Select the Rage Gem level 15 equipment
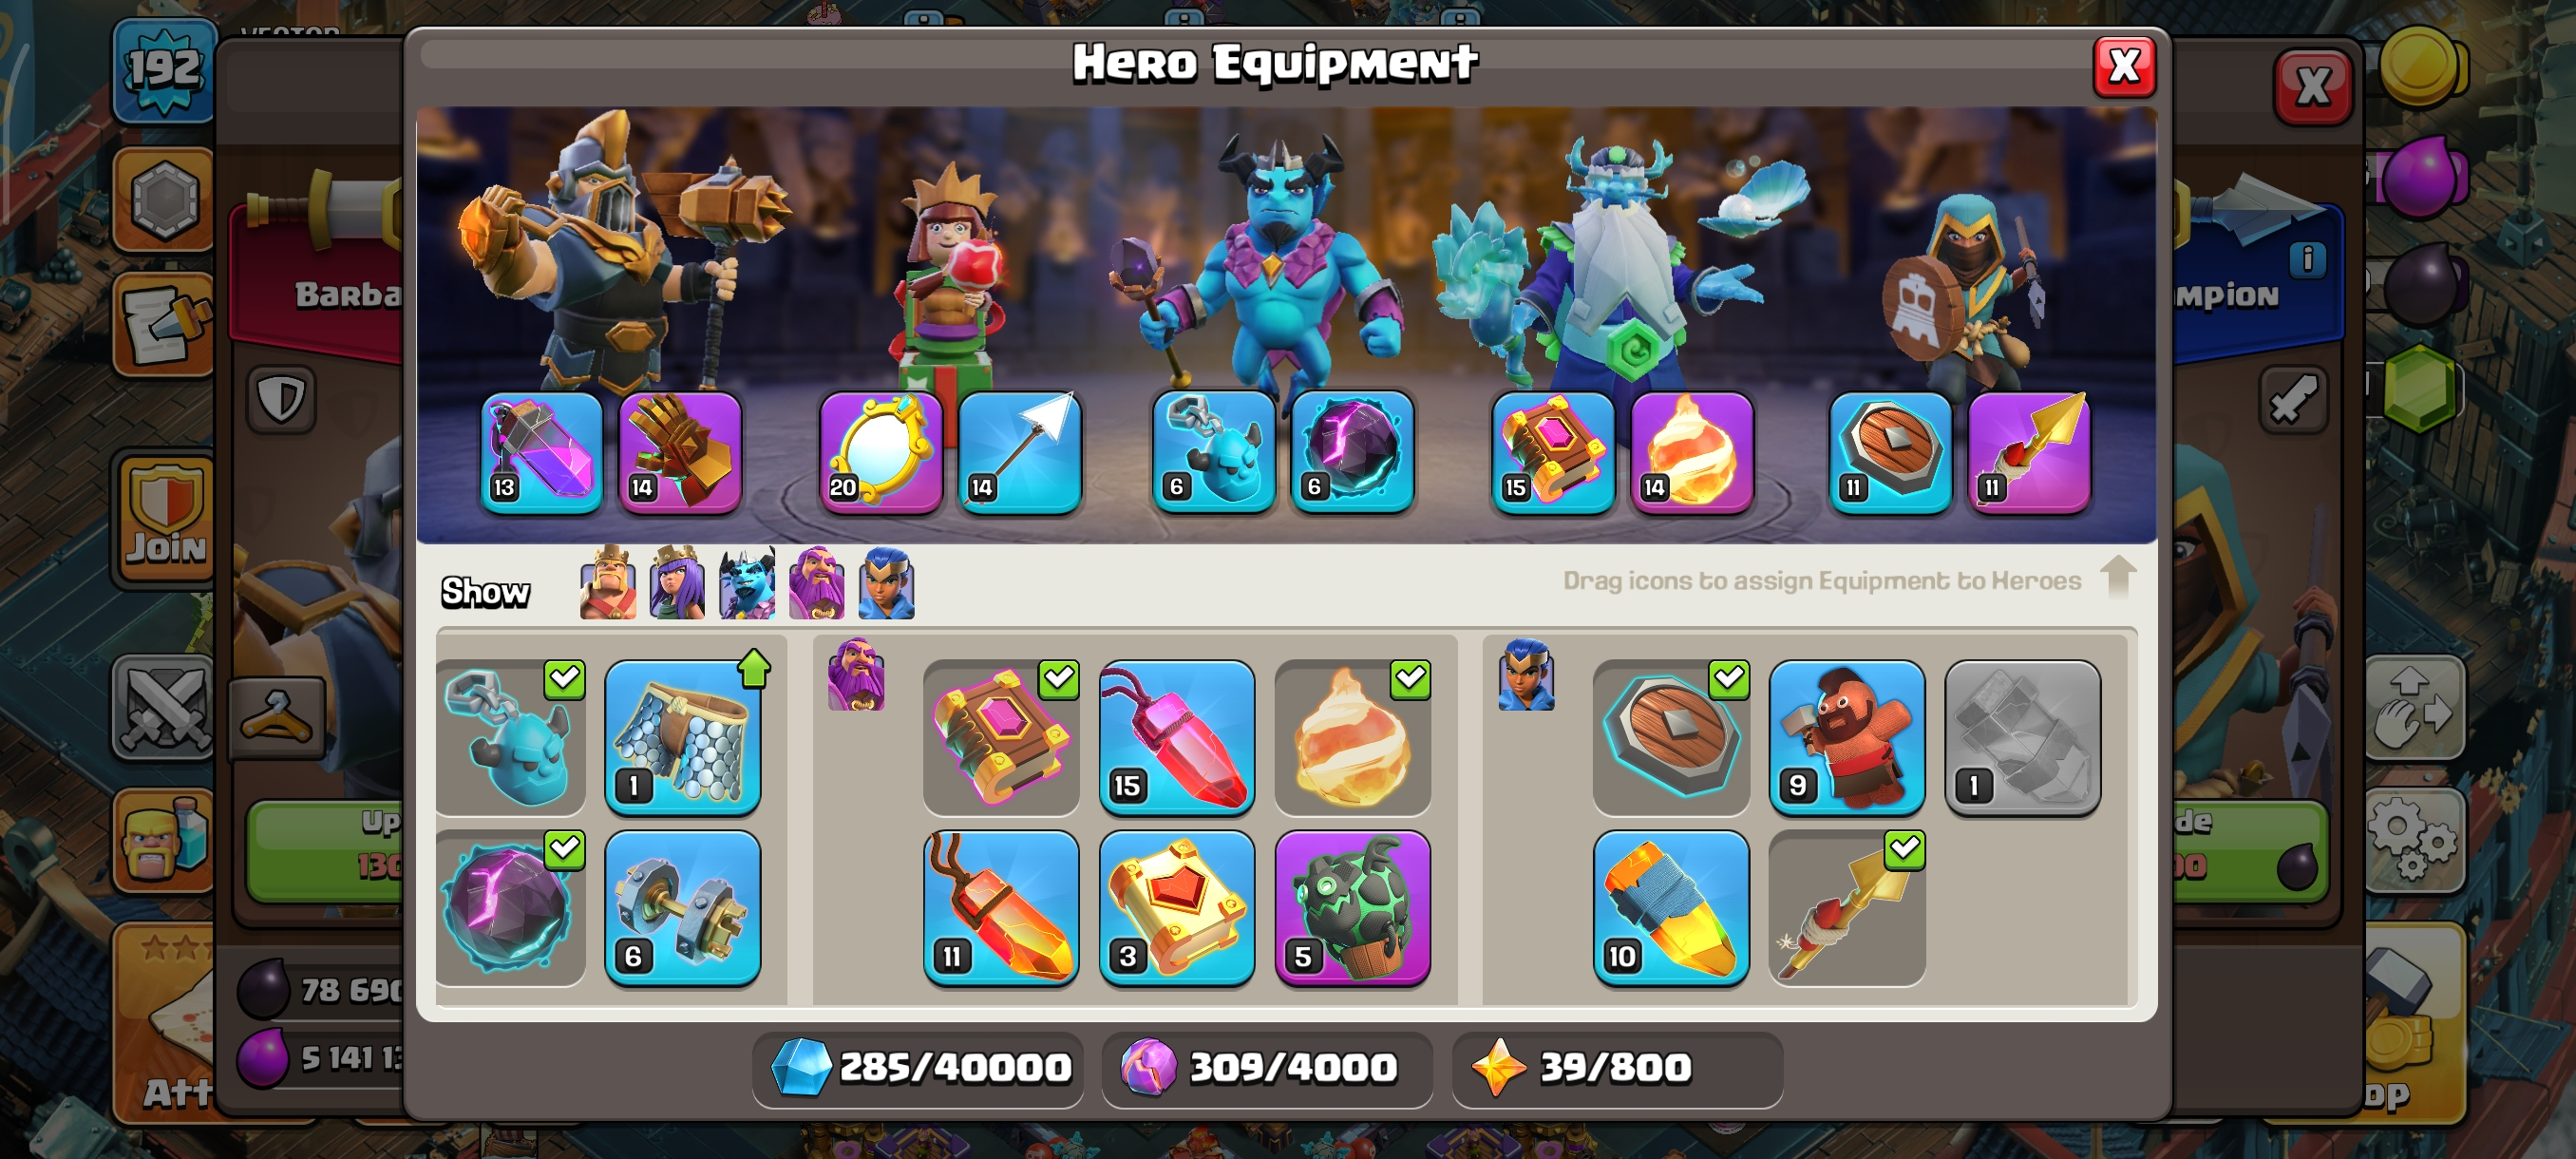 click(x=1176, y=737)
